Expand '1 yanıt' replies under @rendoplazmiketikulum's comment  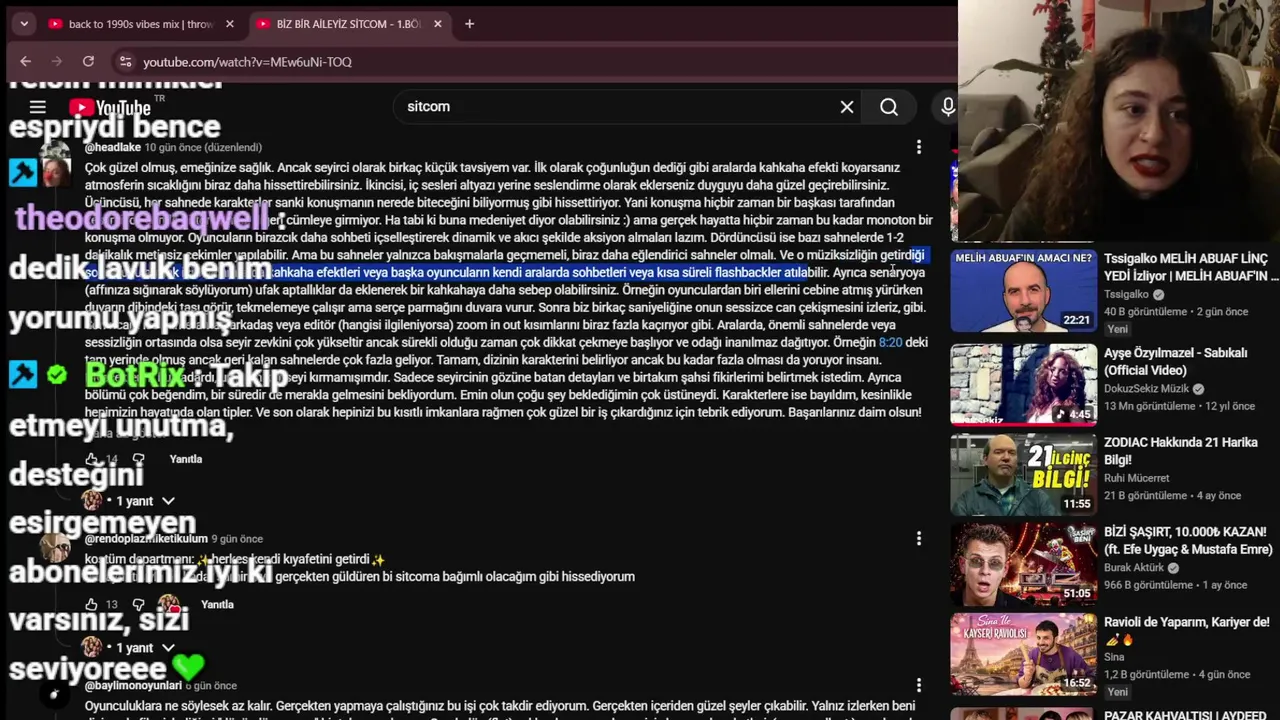[x=130, y=648]
